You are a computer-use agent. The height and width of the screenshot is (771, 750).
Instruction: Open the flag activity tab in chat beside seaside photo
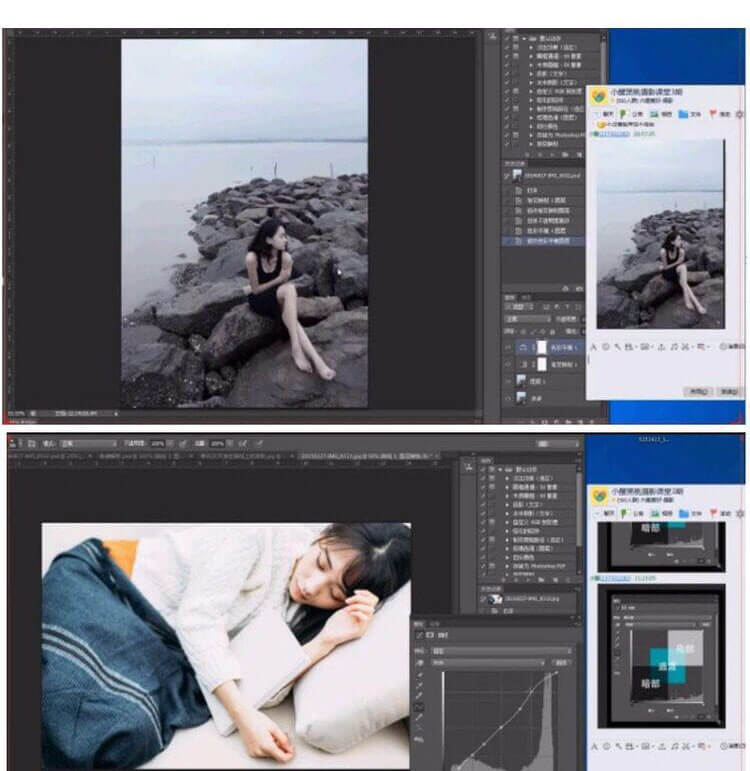click(720, 114)
